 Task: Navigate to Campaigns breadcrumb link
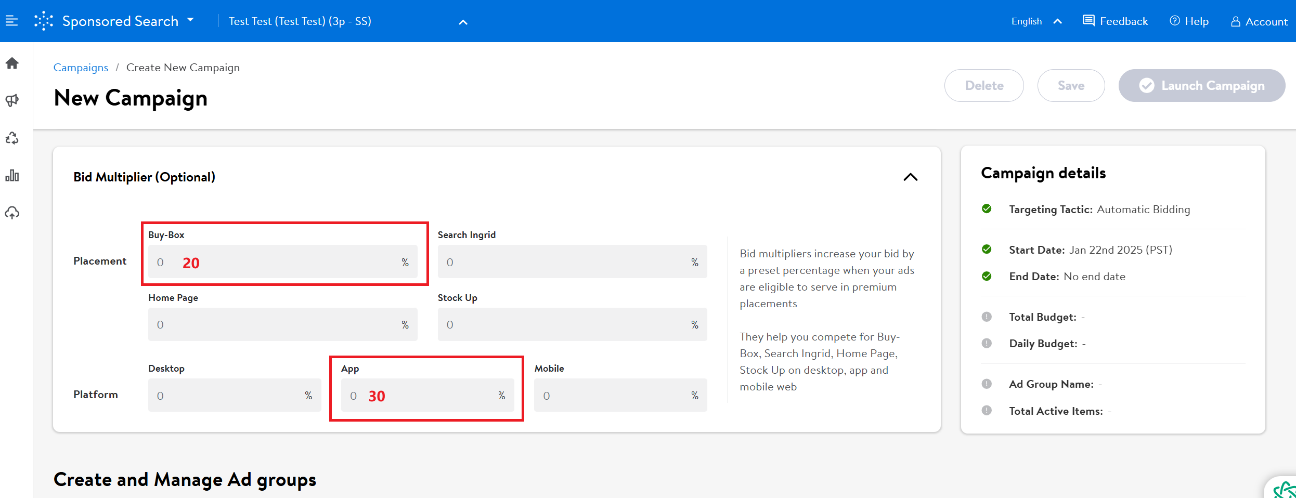[x=81, y=68]
